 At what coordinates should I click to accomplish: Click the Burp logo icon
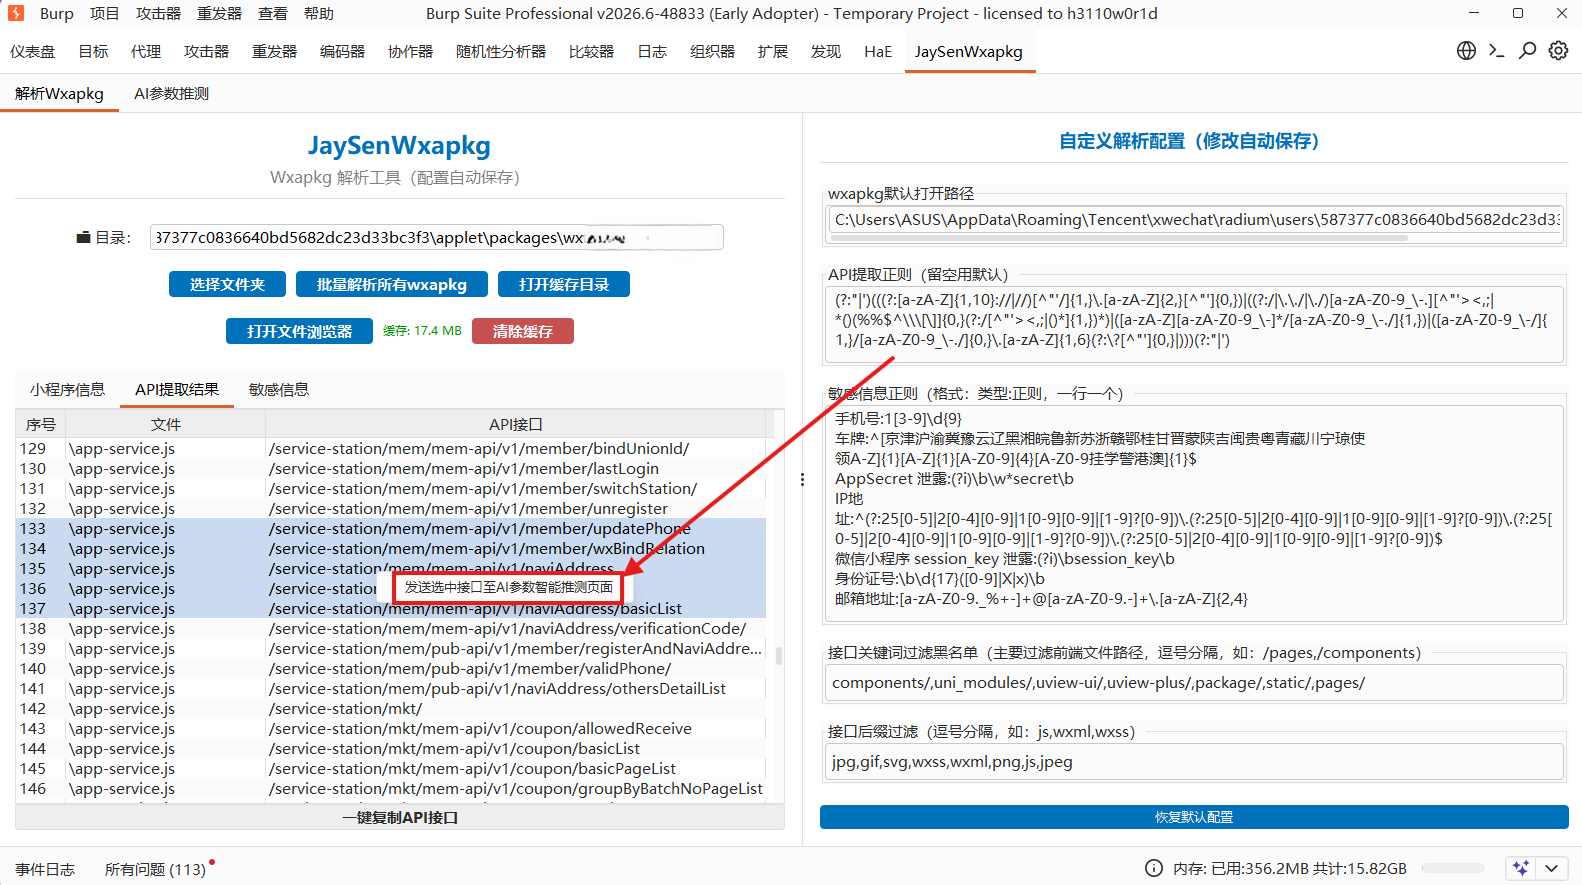click(16, 13)
